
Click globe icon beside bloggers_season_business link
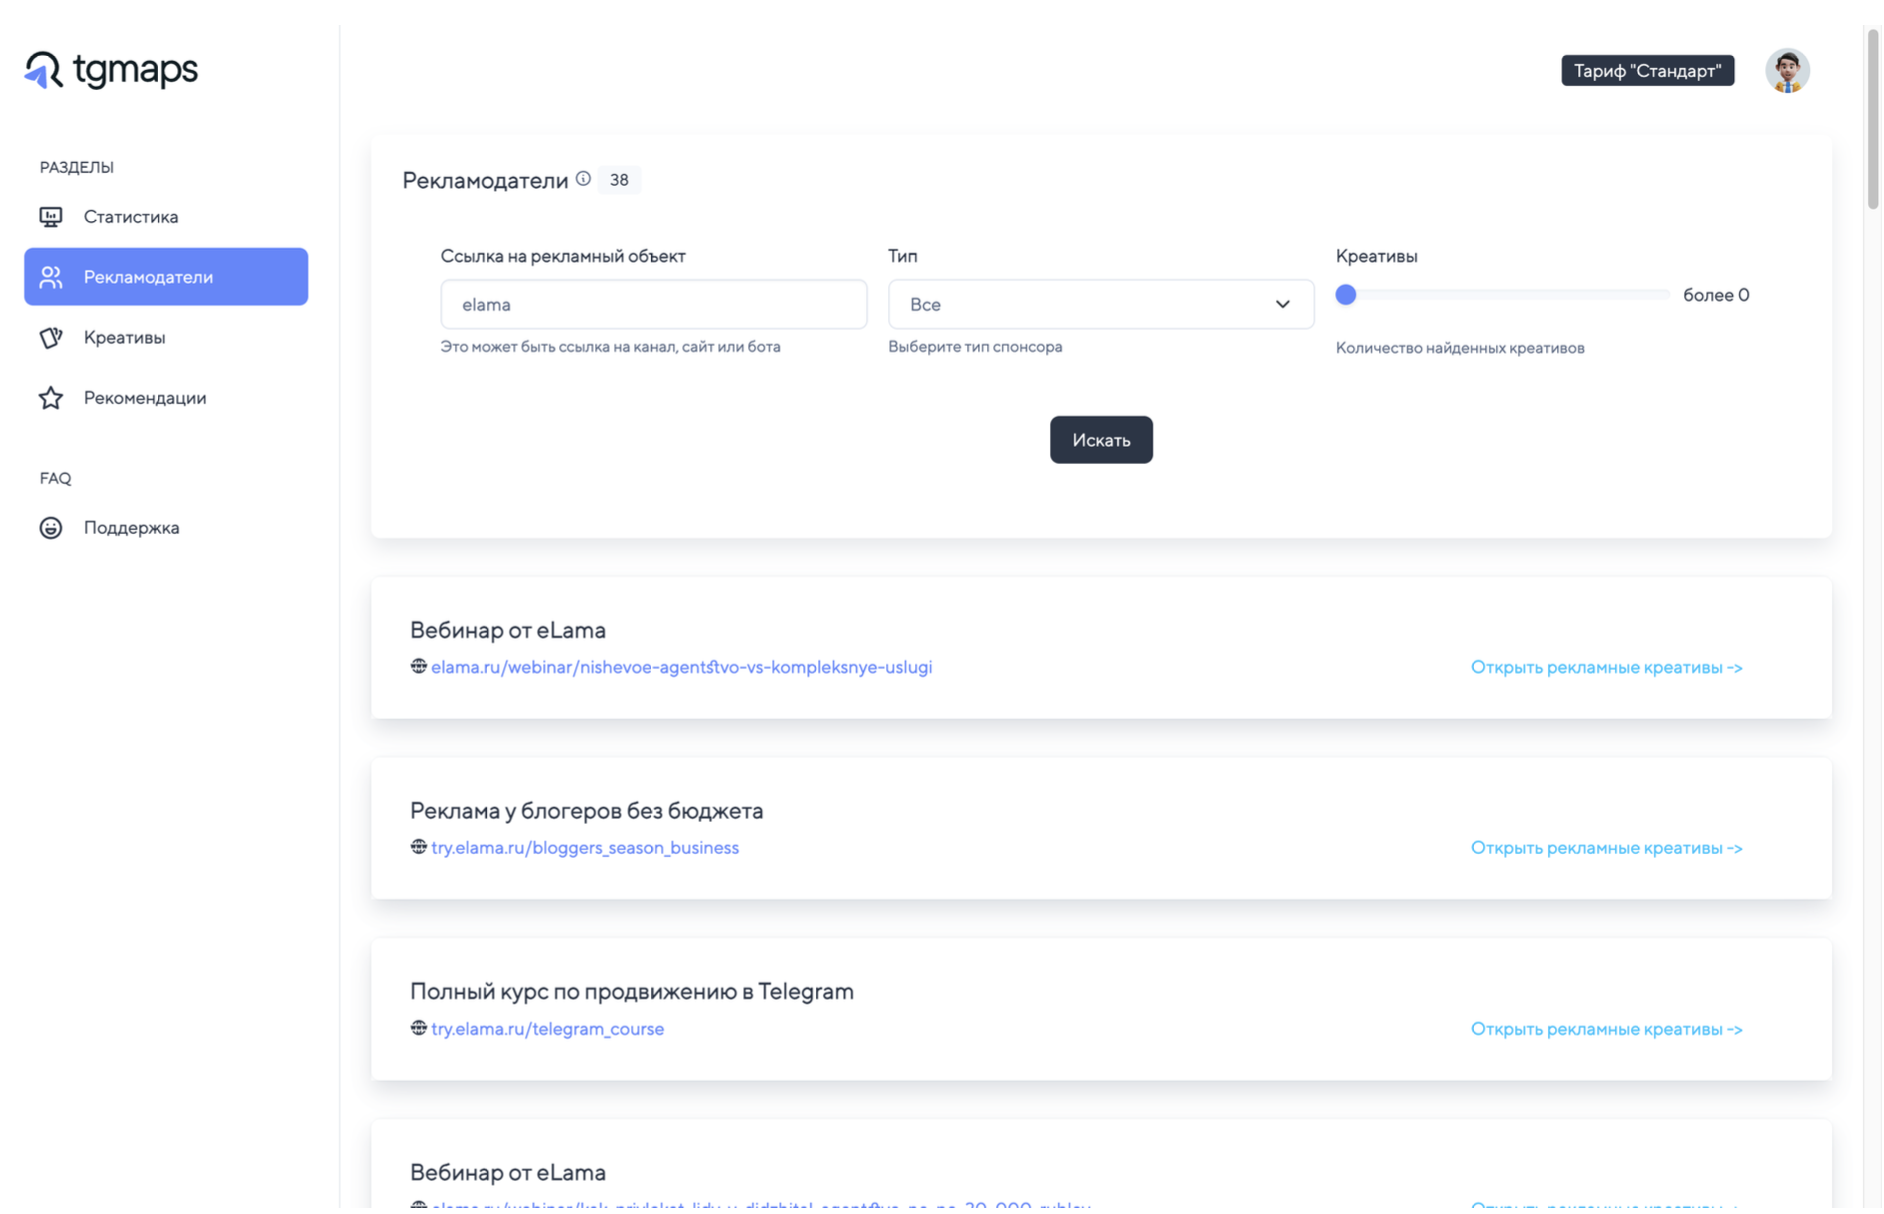point(418,847)
